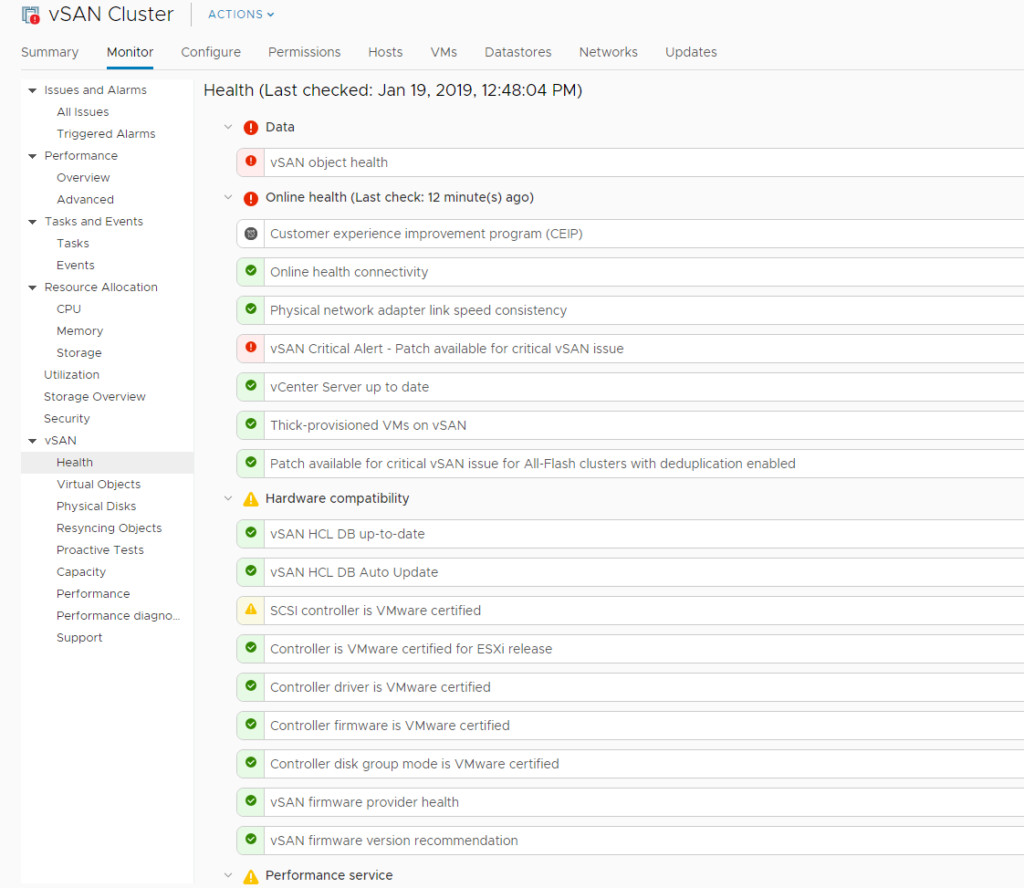Open the Networks tab
1024x888 pixels.
click(608, 52)
